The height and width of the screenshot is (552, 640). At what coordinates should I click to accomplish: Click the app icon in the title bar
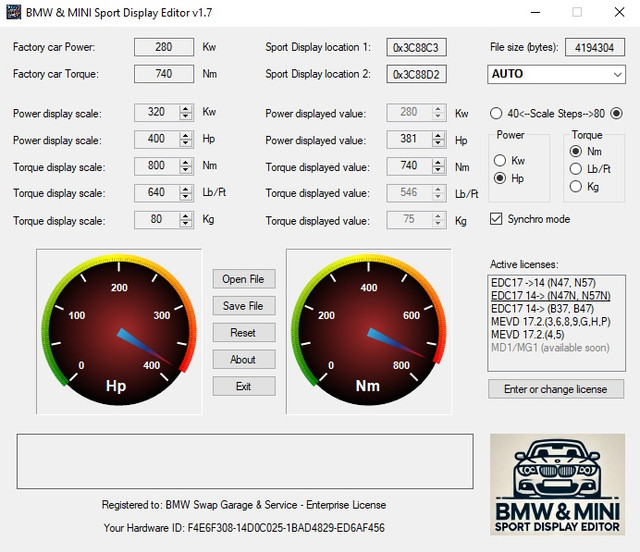pos(13,12)
